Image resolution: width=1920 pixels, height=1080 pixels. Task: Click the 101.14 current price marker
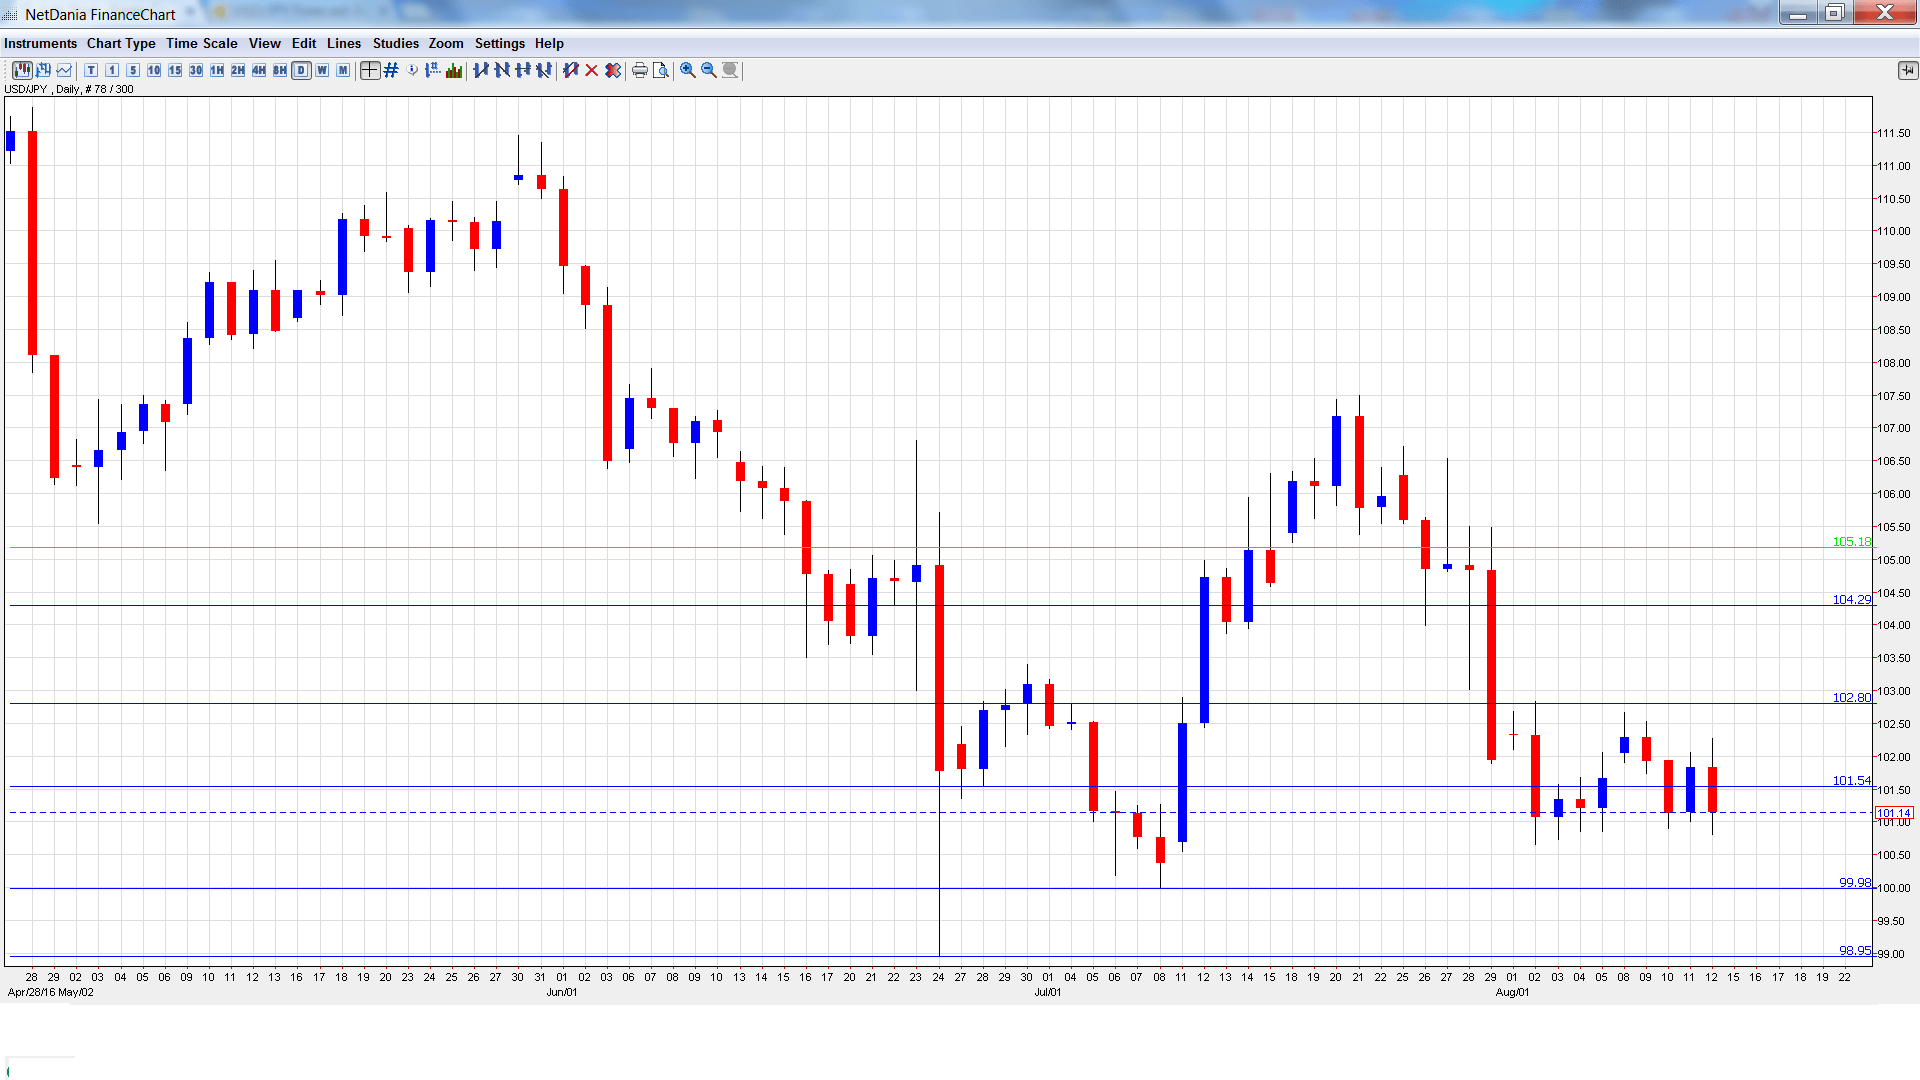(1893, 813)
